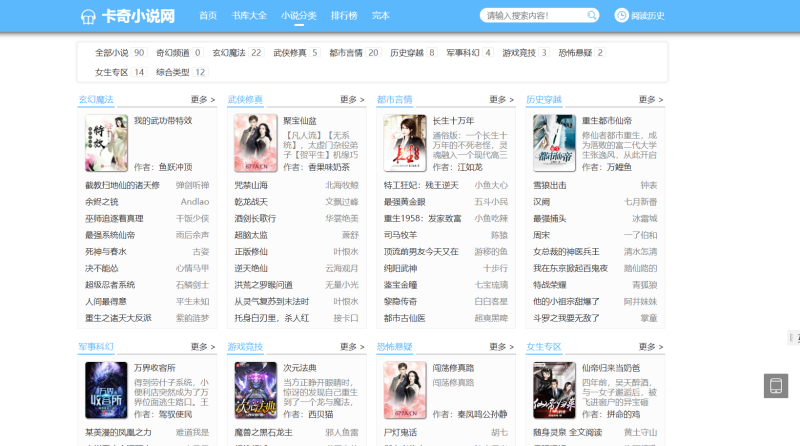
Task: Filter by 武侠修真 category in filter bar
Action: click(x=290, y=53)
